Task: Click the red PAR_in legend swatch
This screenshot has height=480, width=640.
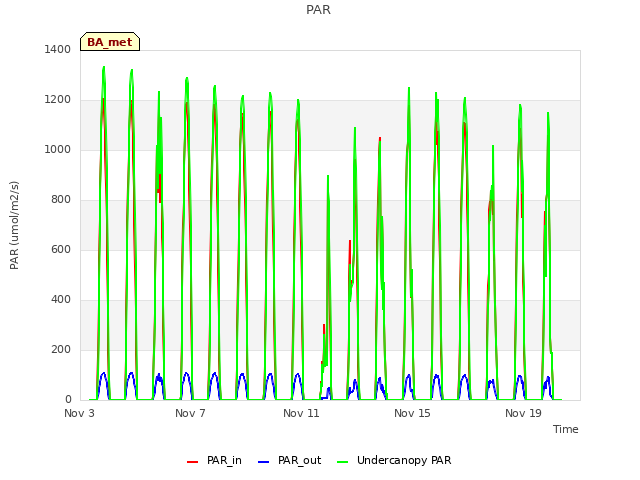Action: point(192,462)
